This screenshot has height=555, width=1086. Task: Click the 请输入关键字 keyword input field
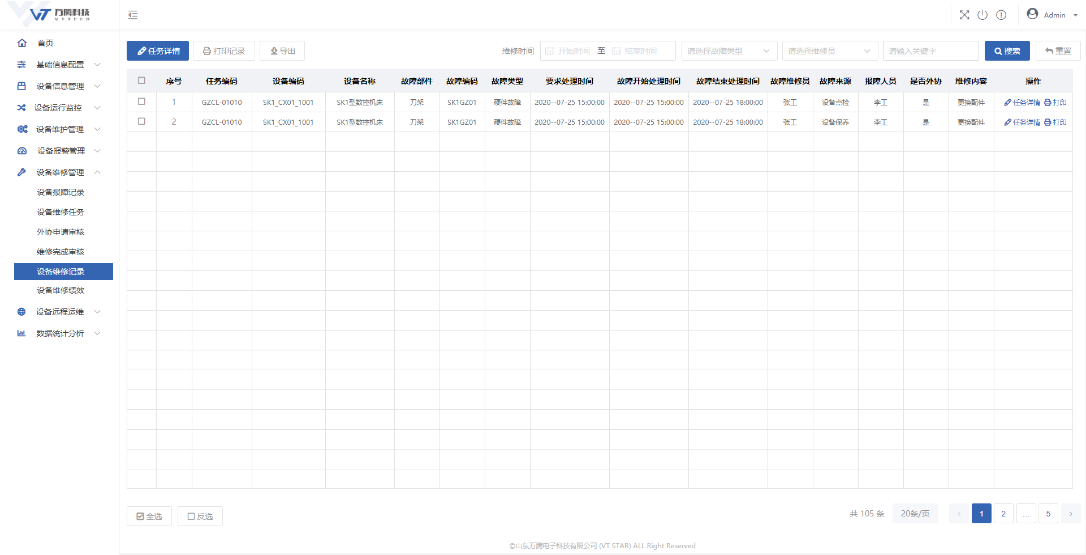pos(930,51)
